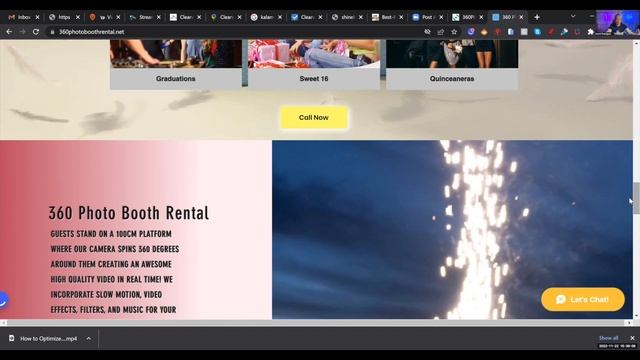Click the 360 Photo Booth Rental heading
Image resolution: width=640 pixels, height=360 pixels.
129,213
